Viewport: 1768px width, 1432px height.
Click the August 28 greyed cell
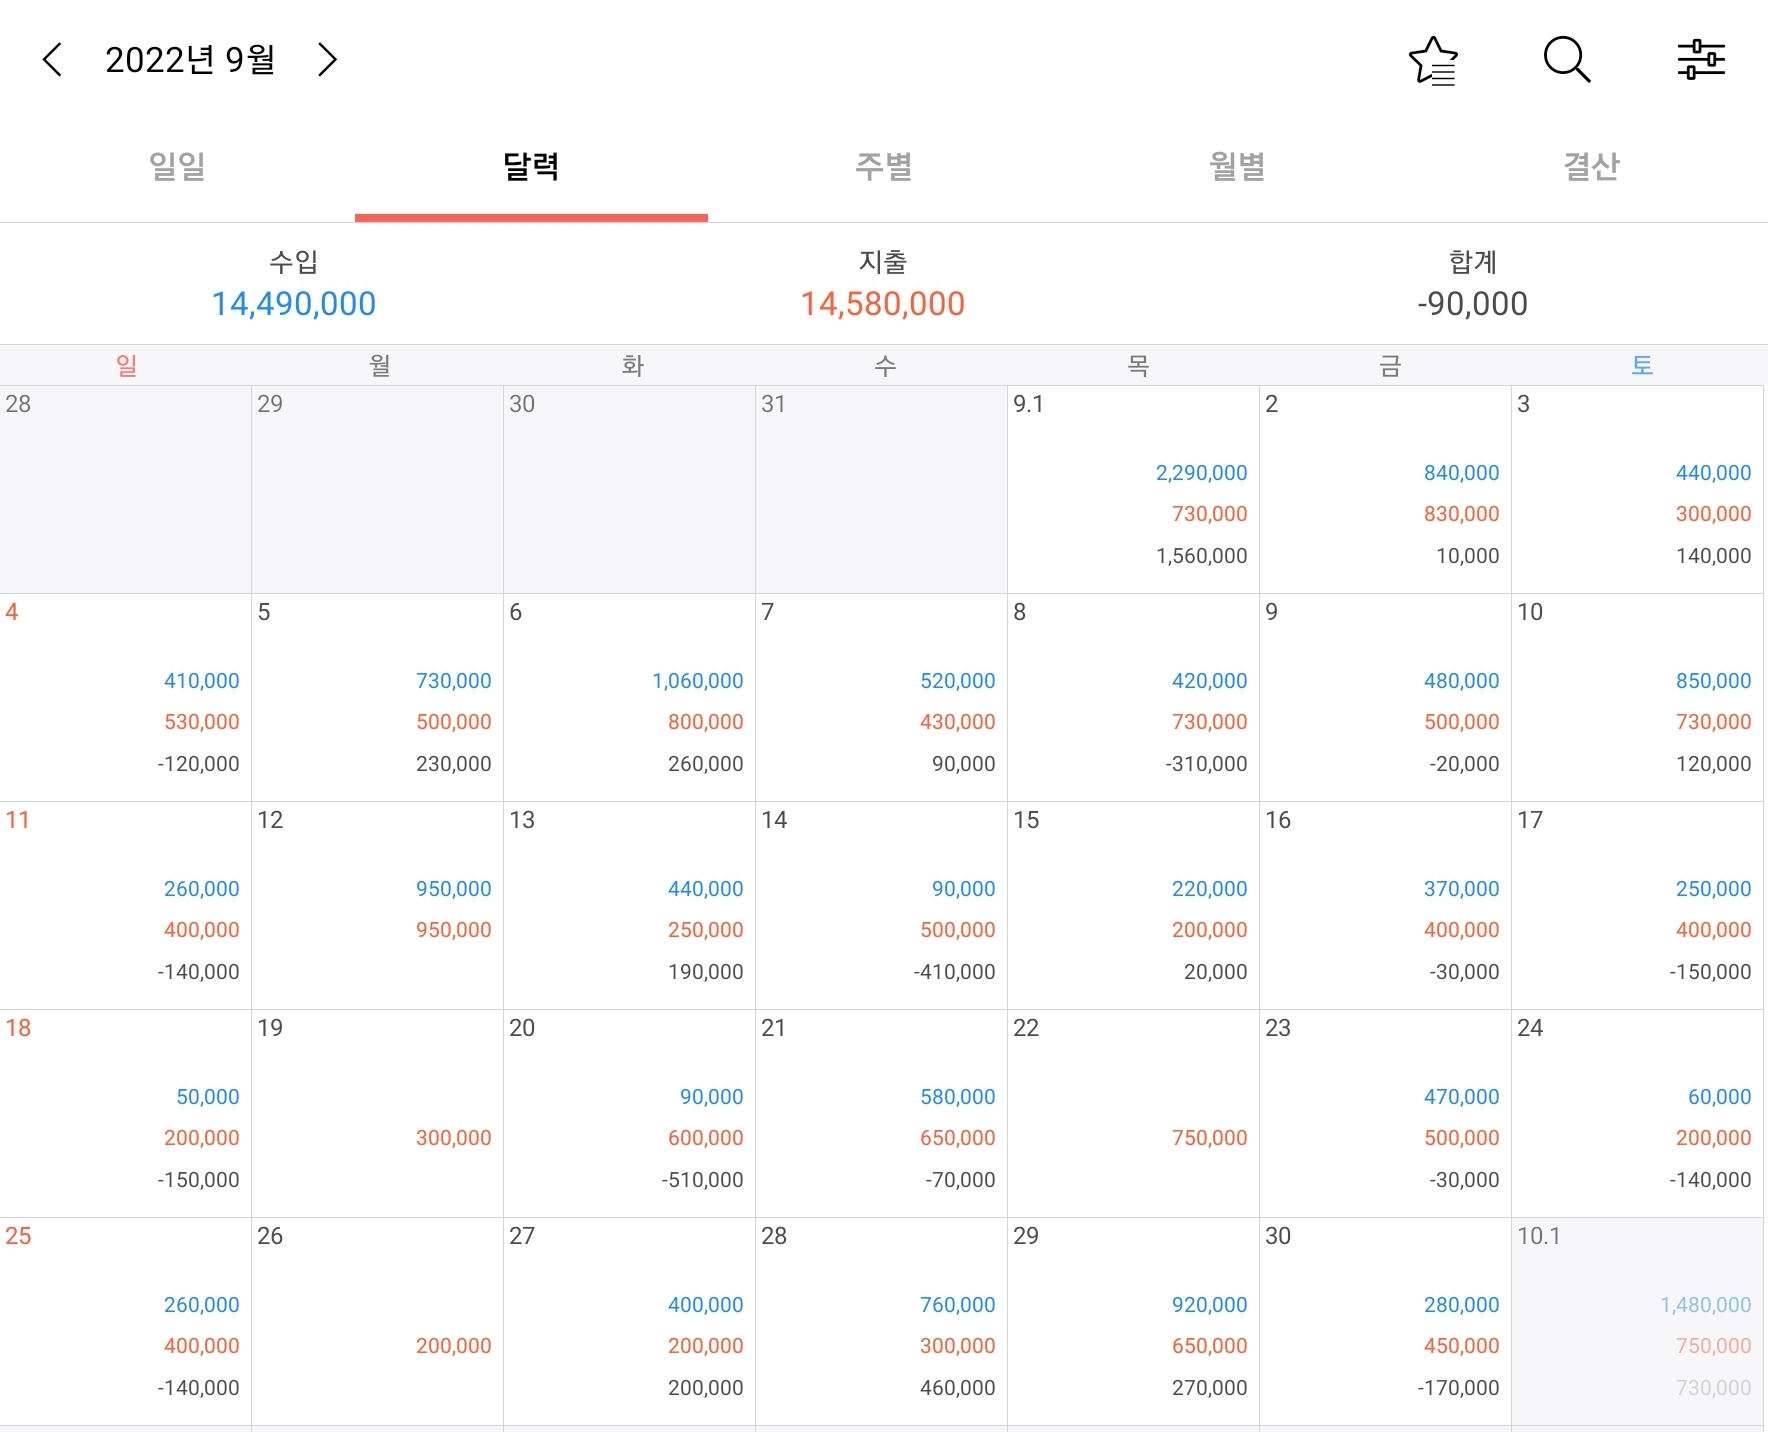tap(125, 490)
